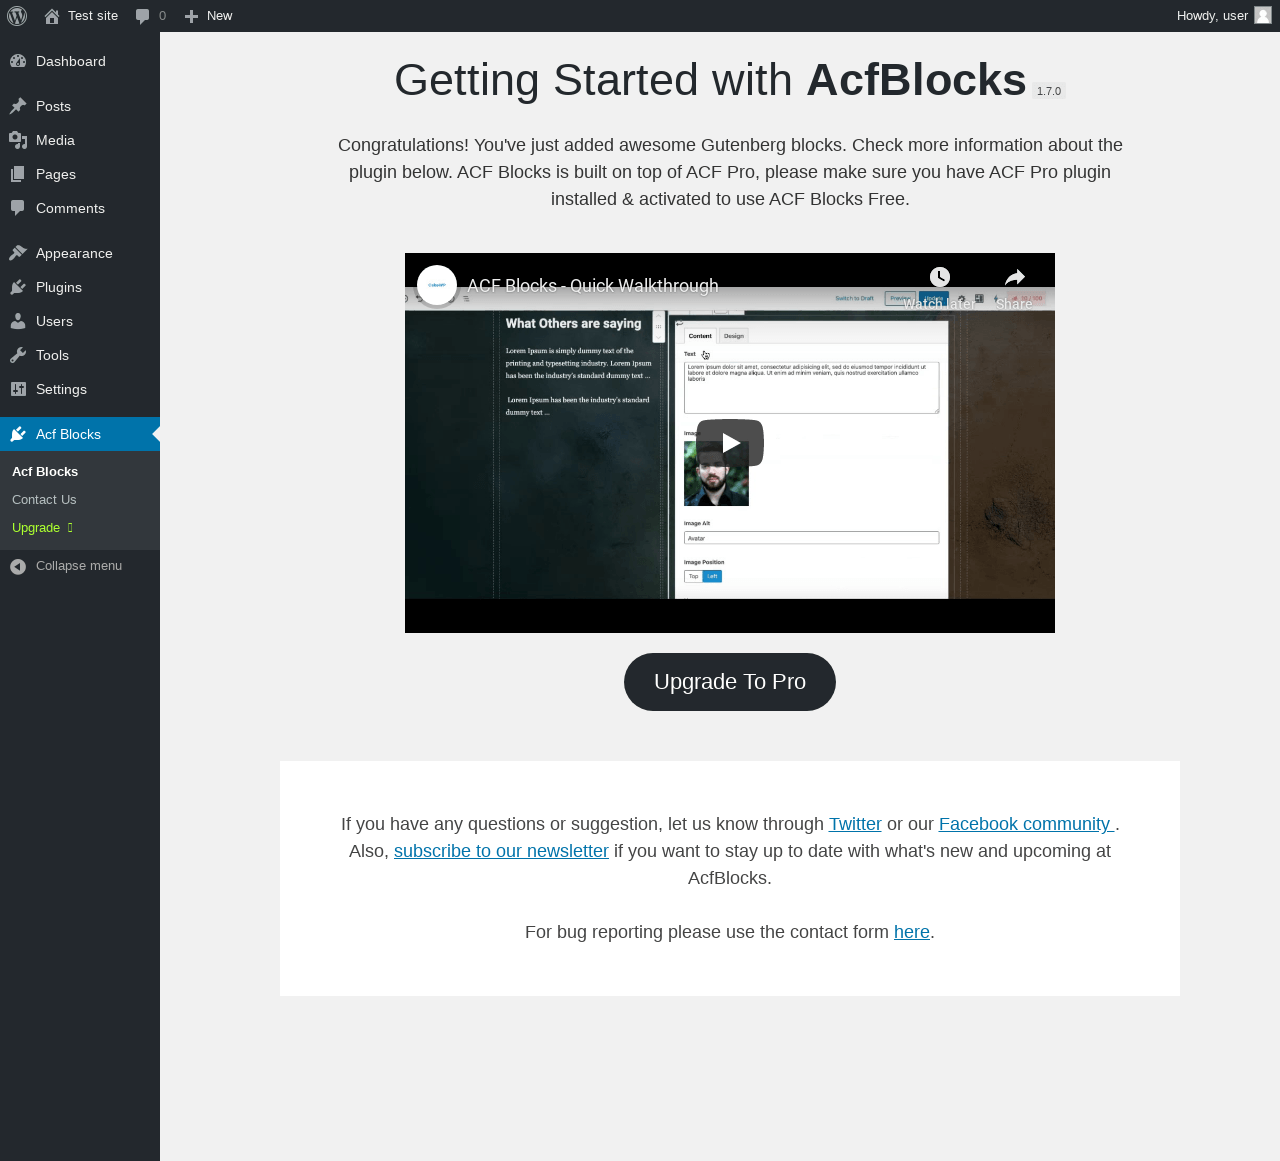The height and width of the screenshot is (1161, 1280).
Task: Click the Acf Blocks plug icon
Action: click(x=18, y=434)
